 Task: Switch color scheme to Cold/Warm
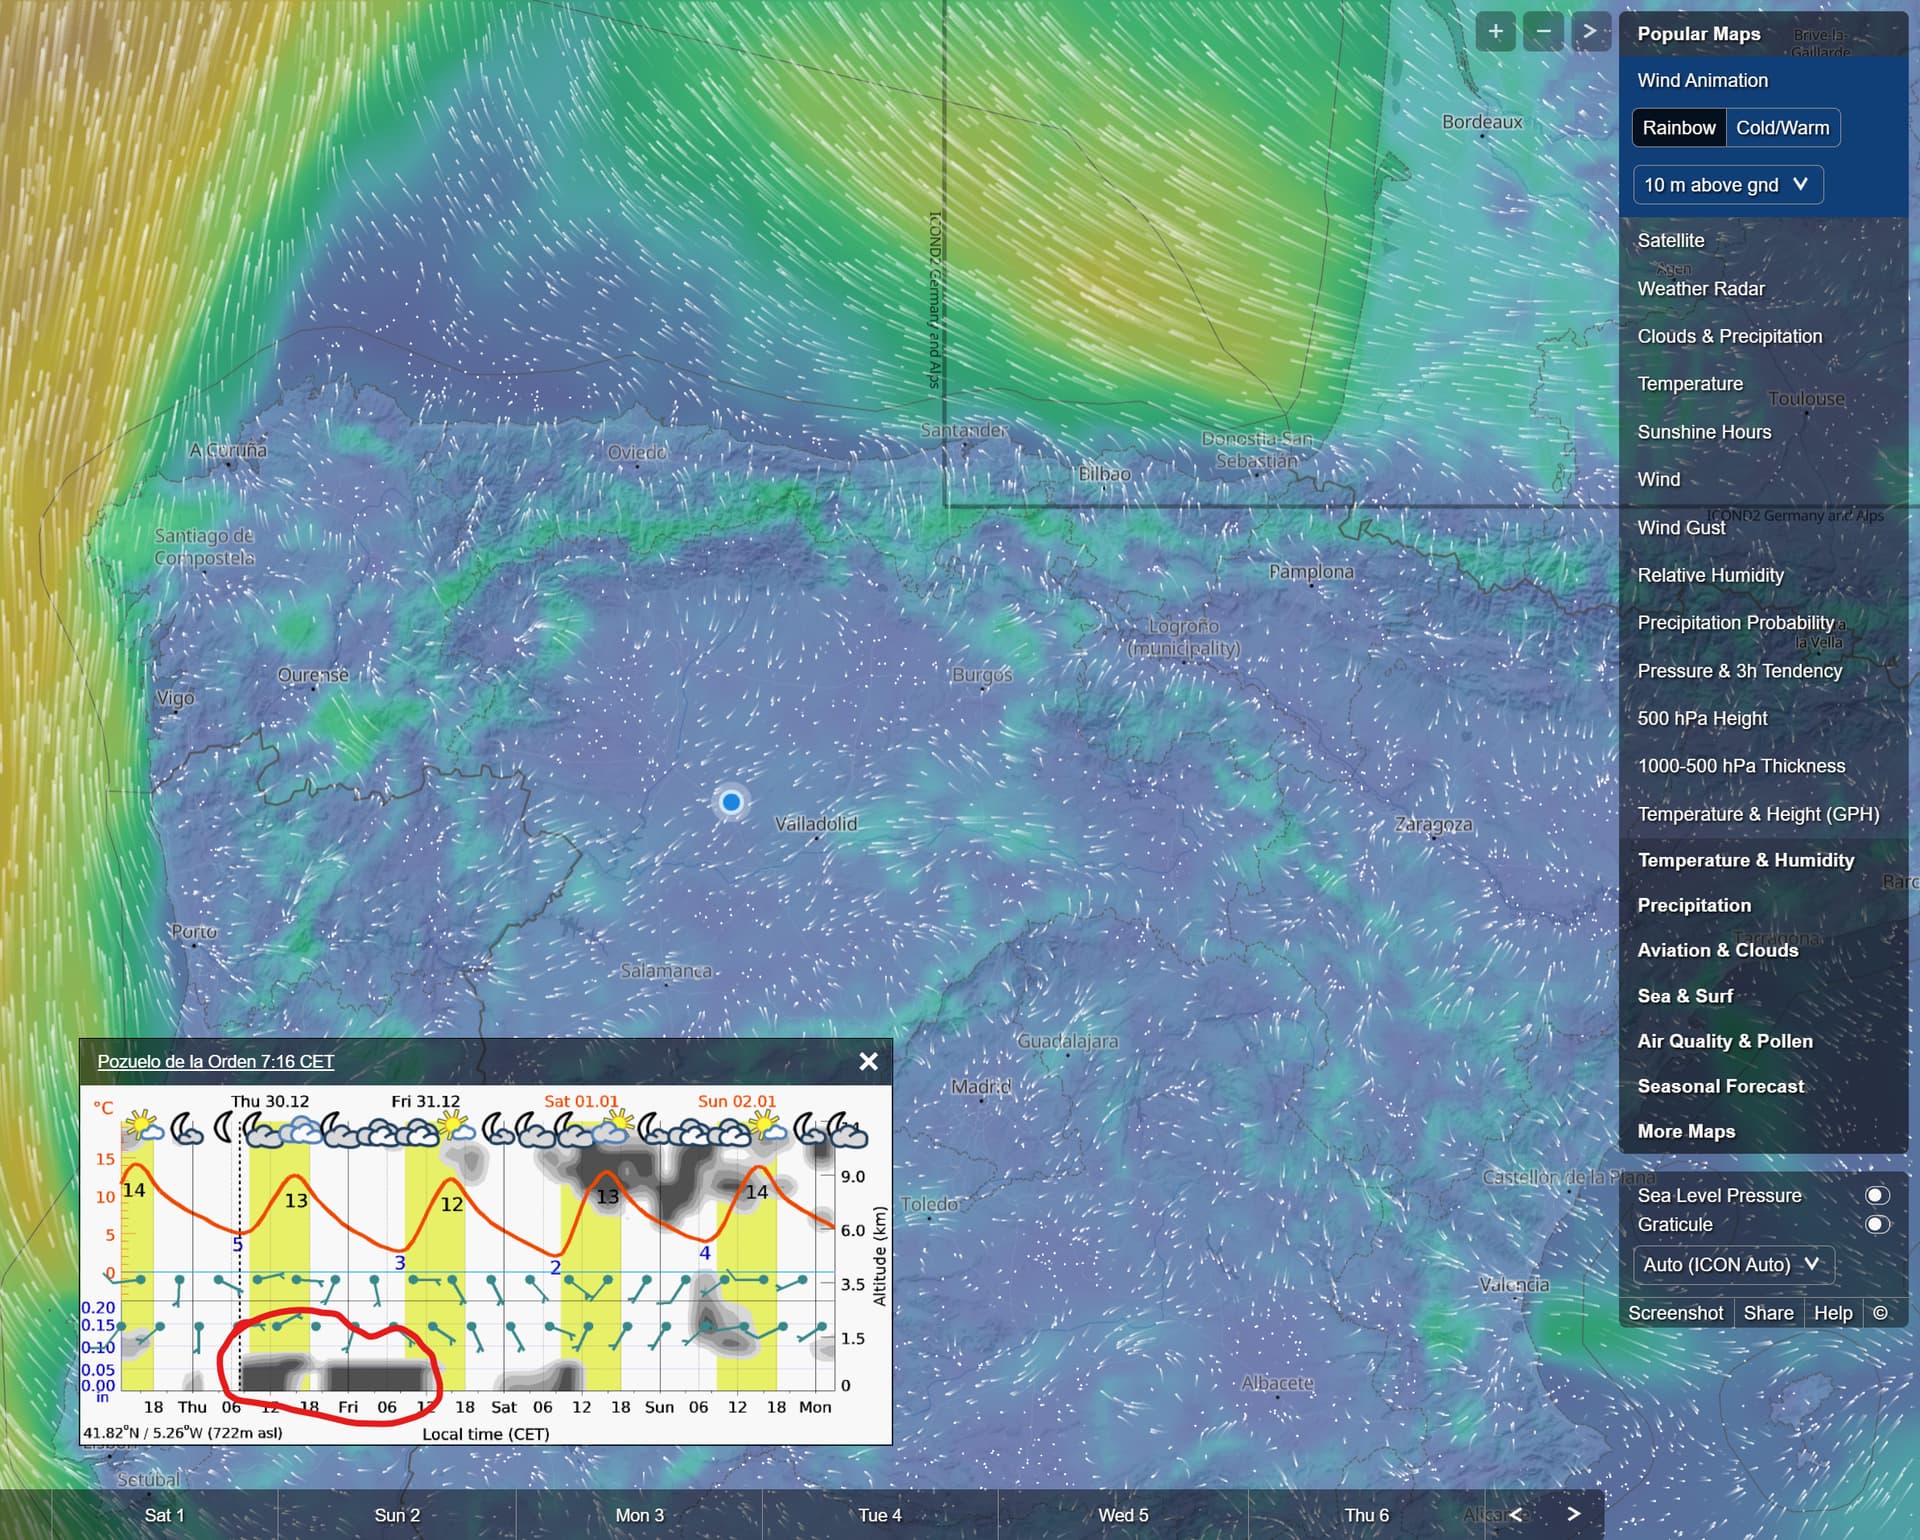point(1782,128)
